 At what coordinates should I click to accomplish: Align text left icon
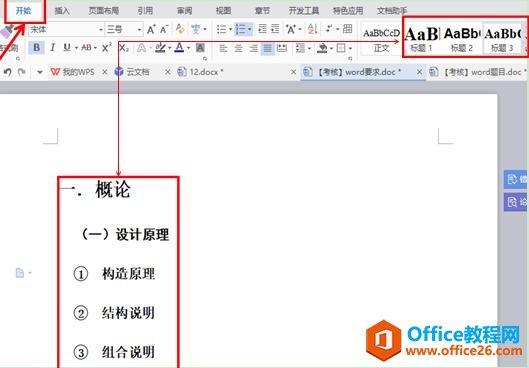tap(223, 48)
